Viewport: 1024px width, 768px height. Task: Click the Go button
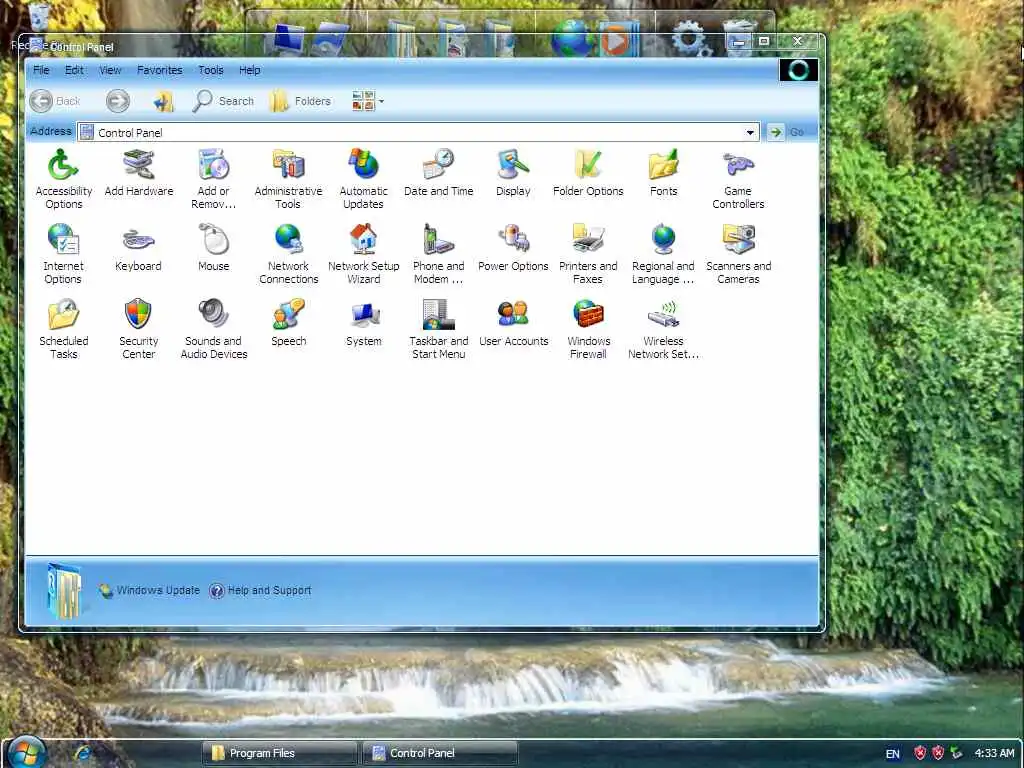coord(786,132)
